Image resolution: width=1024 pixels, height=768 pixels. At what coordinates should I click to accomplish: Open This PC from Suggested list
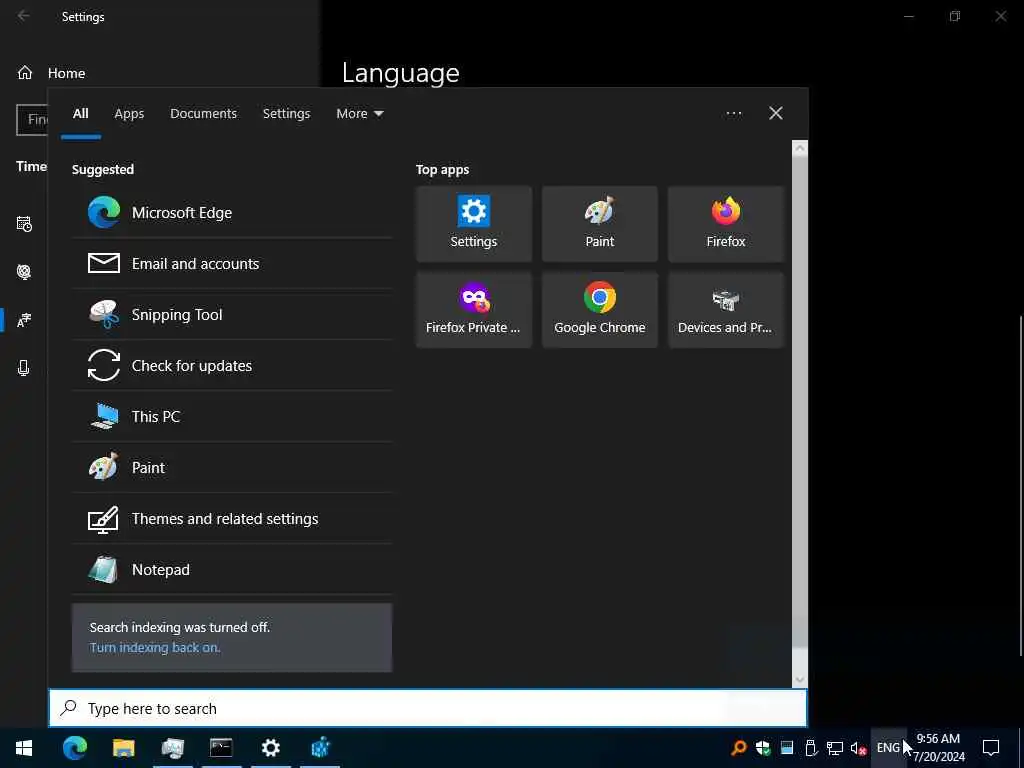pos(232,416)
